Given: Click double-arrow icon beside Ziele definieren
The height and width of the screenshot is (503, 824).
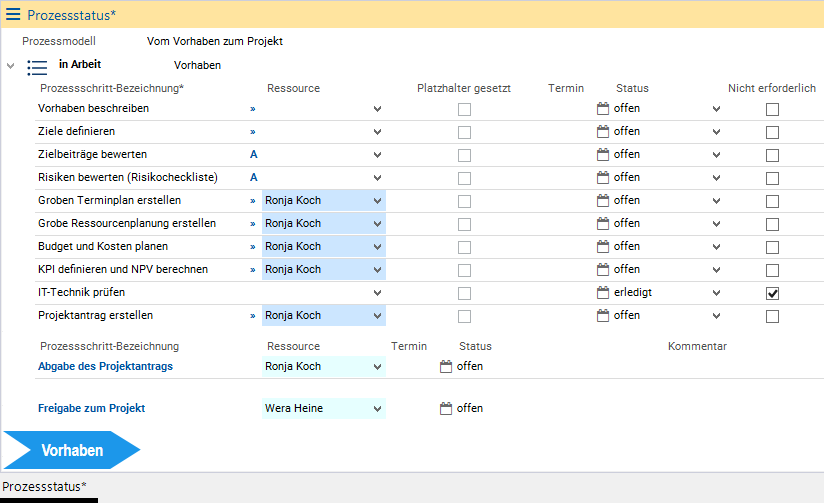Looking at the screenshot, I should click(253, 131).
